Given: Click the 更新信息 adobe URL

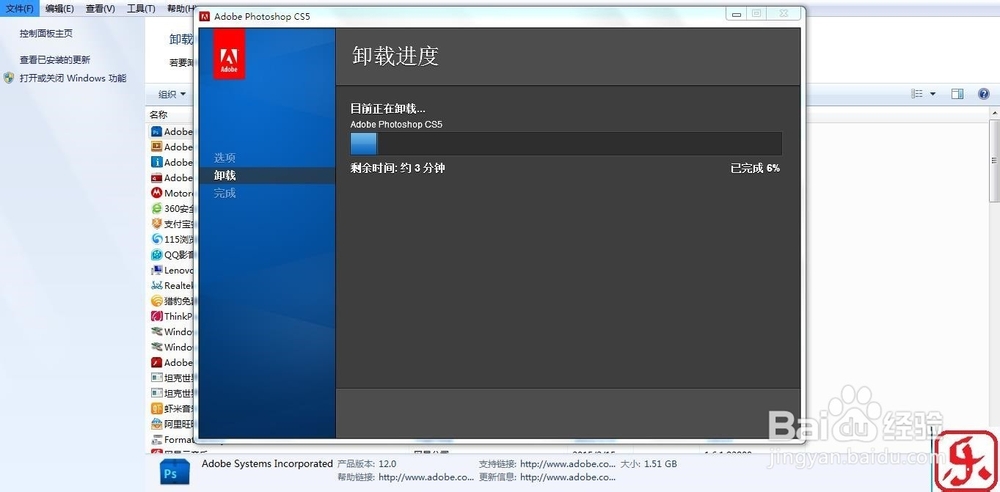Looking at the screenshot, I should [x=568, y=477].
